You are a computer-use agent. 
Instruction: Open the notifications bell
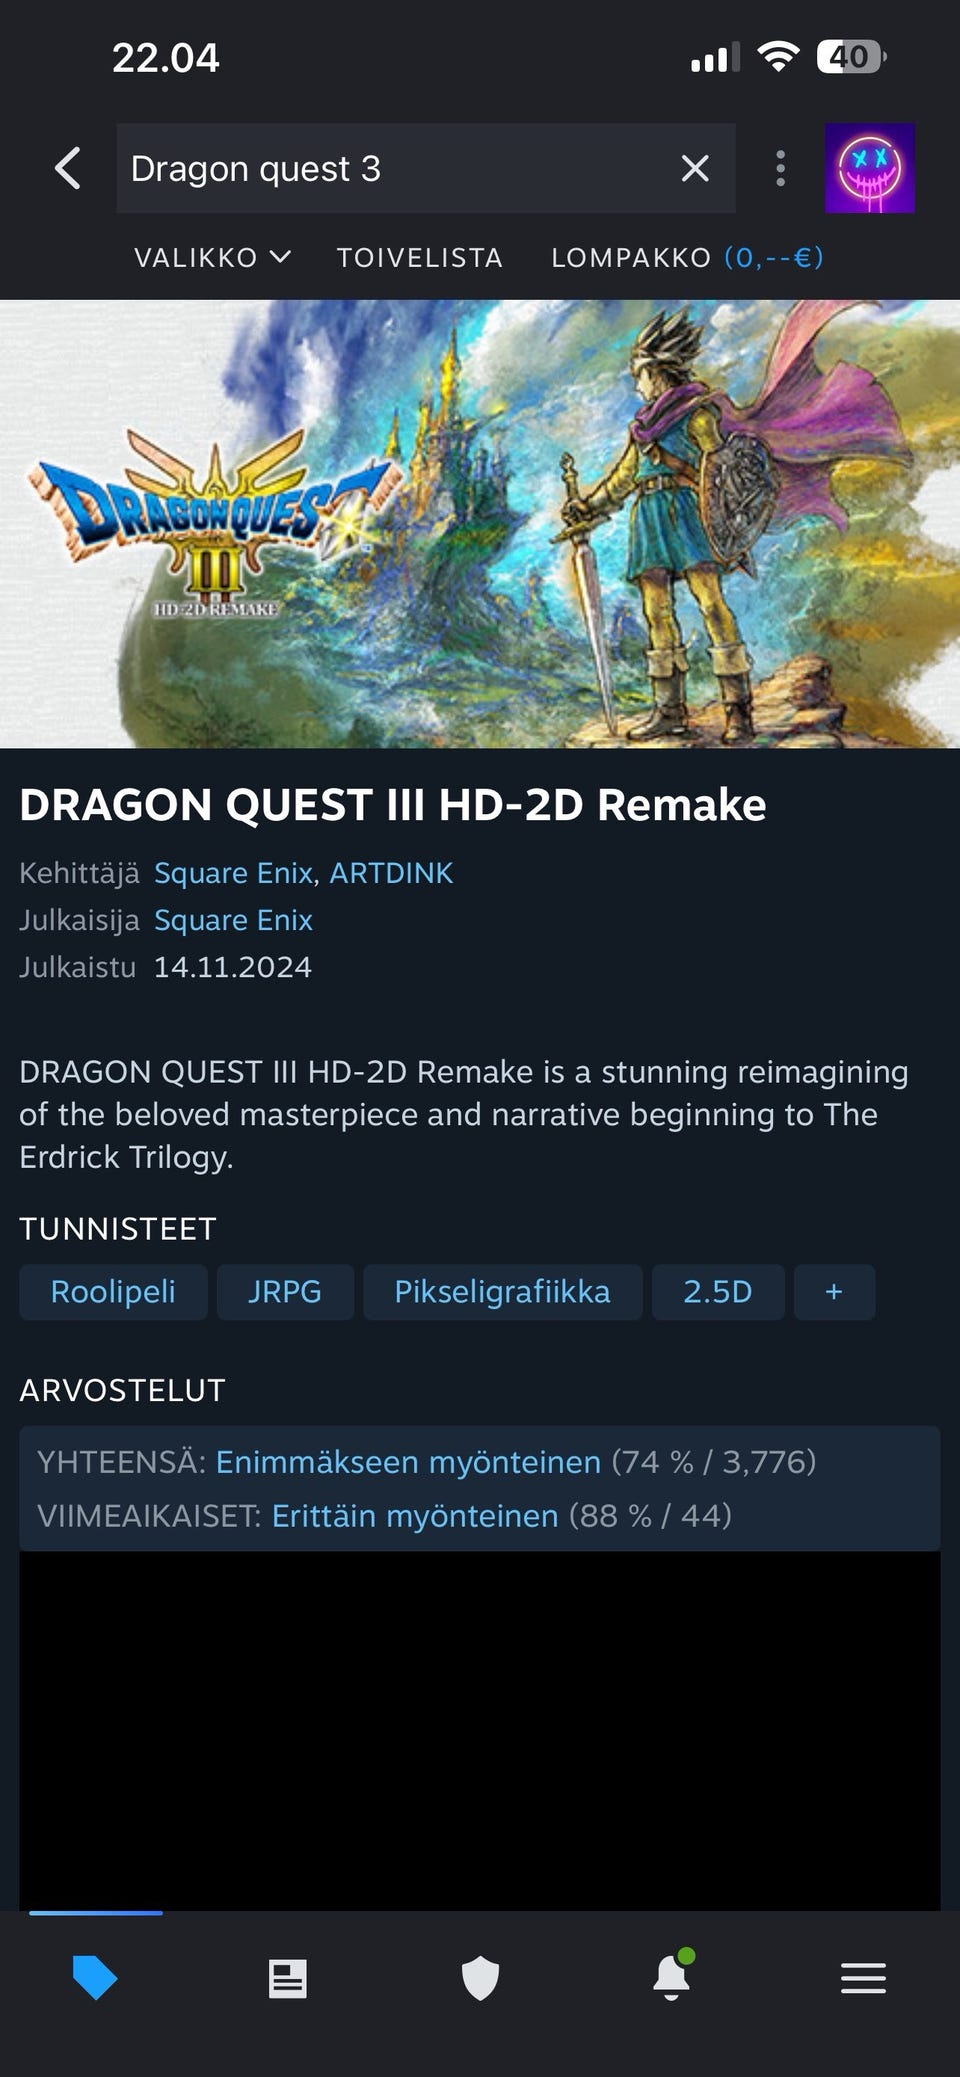point(672,1976)
